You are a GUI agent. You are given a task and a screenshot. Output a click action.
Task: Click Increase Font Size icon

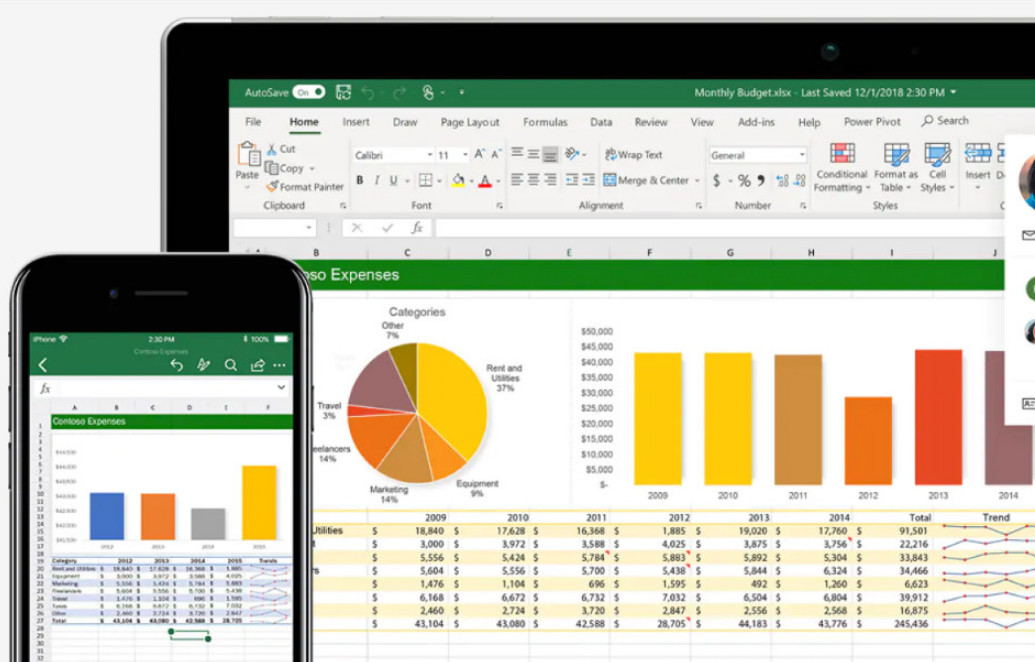tap(480, 154)
